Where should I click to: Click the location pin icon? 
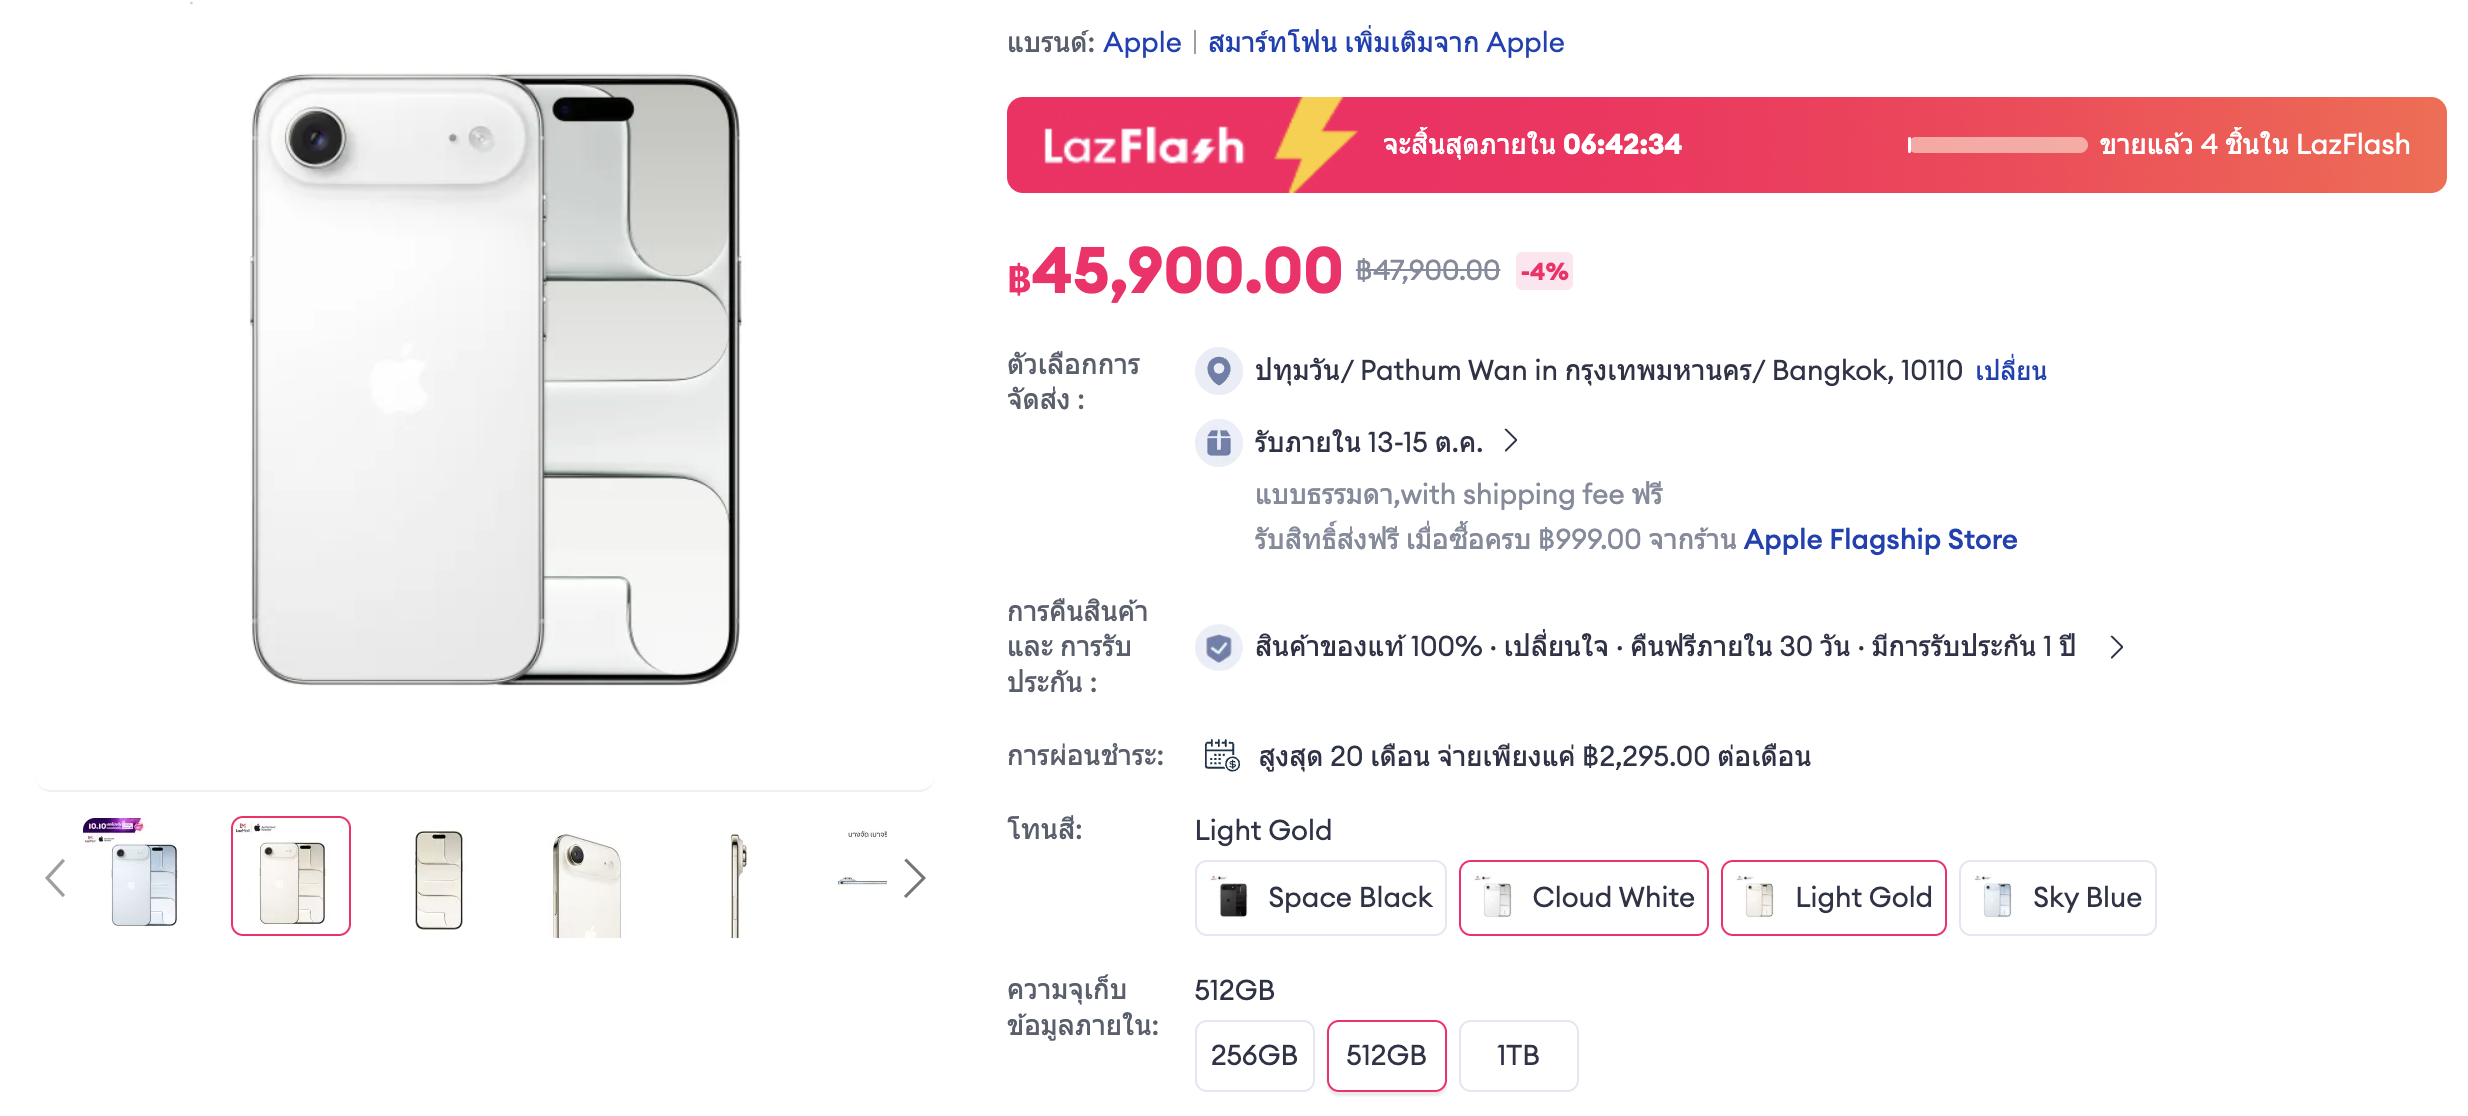pyautogui.click(x=1218, y=371)
